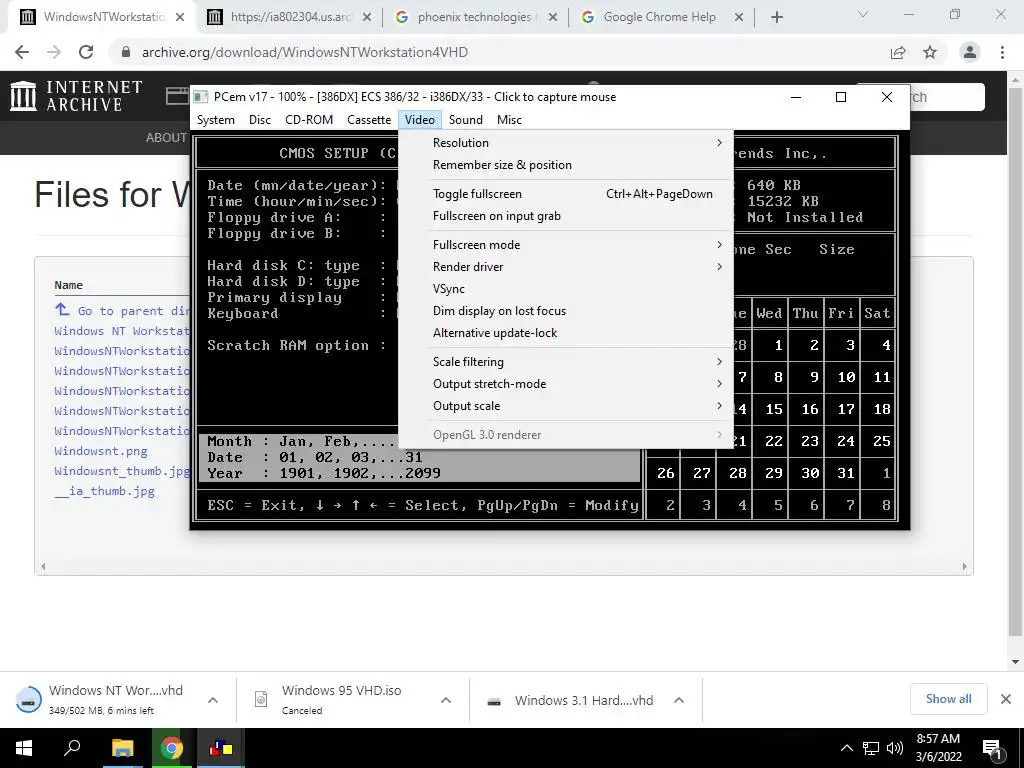Click the Go to parent directory arrow icon
Screen dimensions: 1024x768
pos(62,310)
